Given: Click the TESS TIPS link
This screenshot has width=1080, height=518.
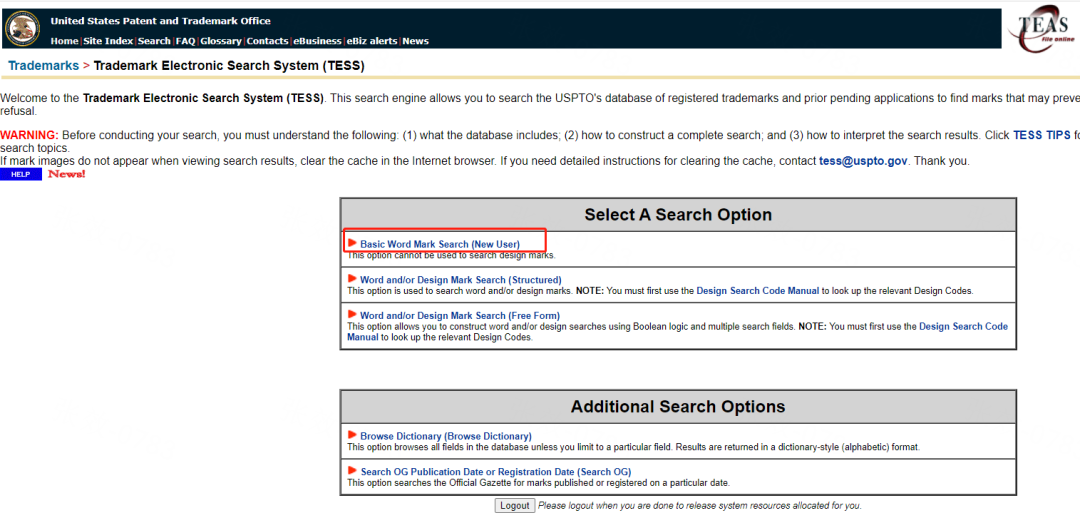Looking at the screenshot, I should point(1041,136).
